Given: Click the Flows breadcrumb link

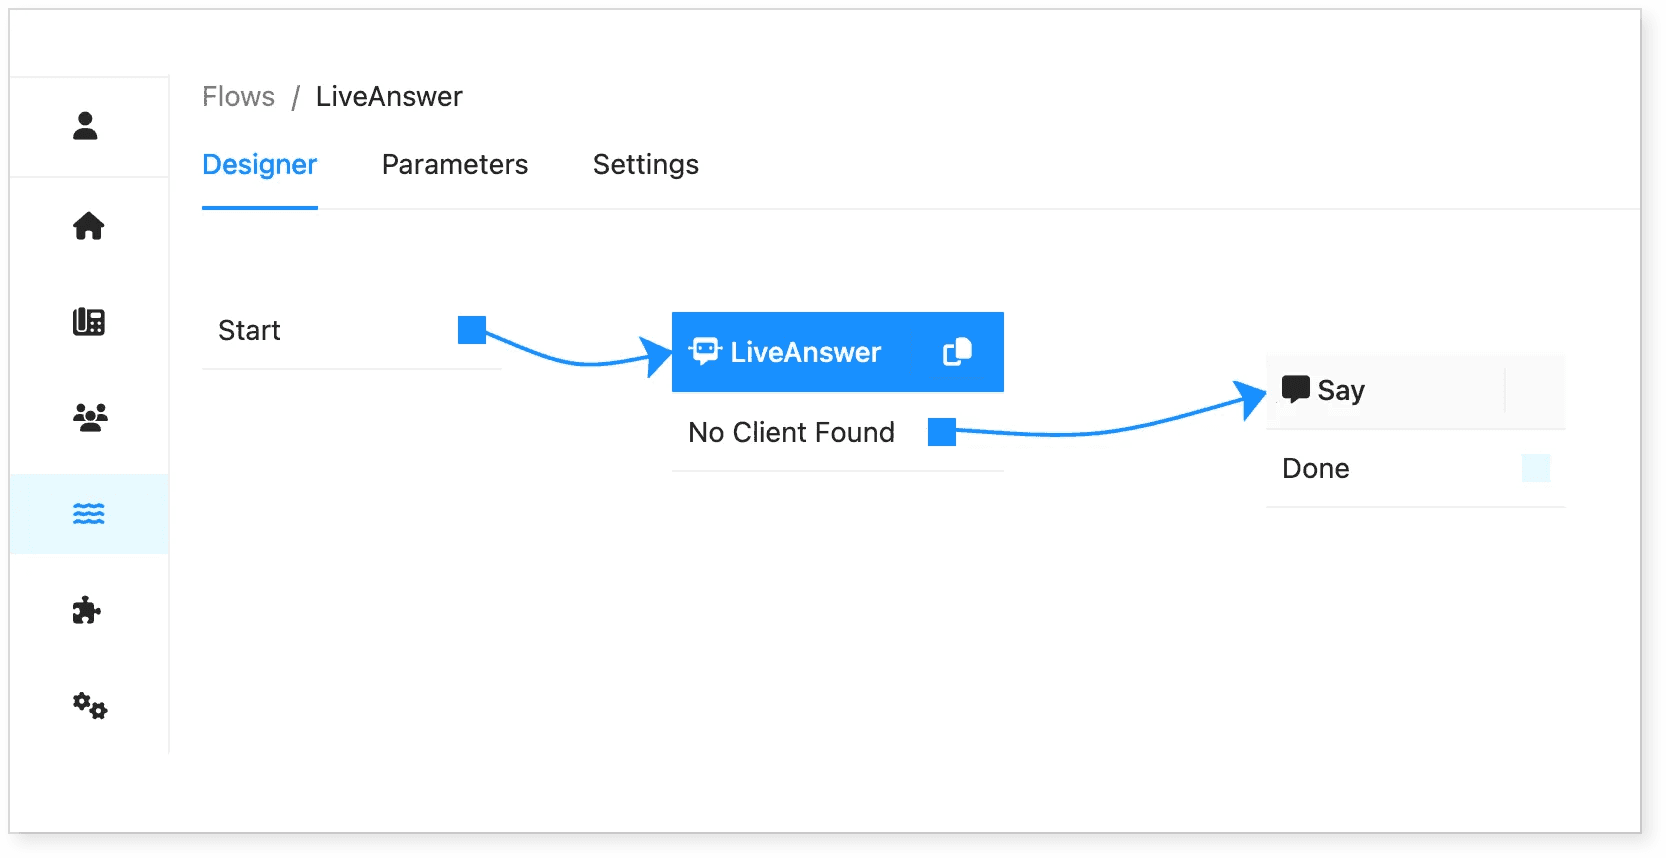Looking at the screenshot, I should click(238, 97).
